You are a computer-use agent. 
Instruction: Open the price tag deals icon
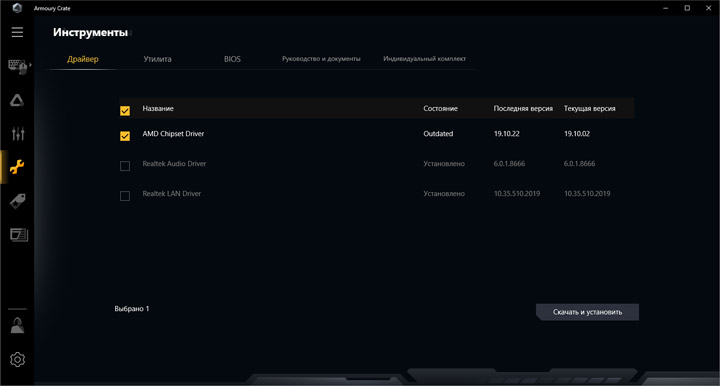coord(17,201)
